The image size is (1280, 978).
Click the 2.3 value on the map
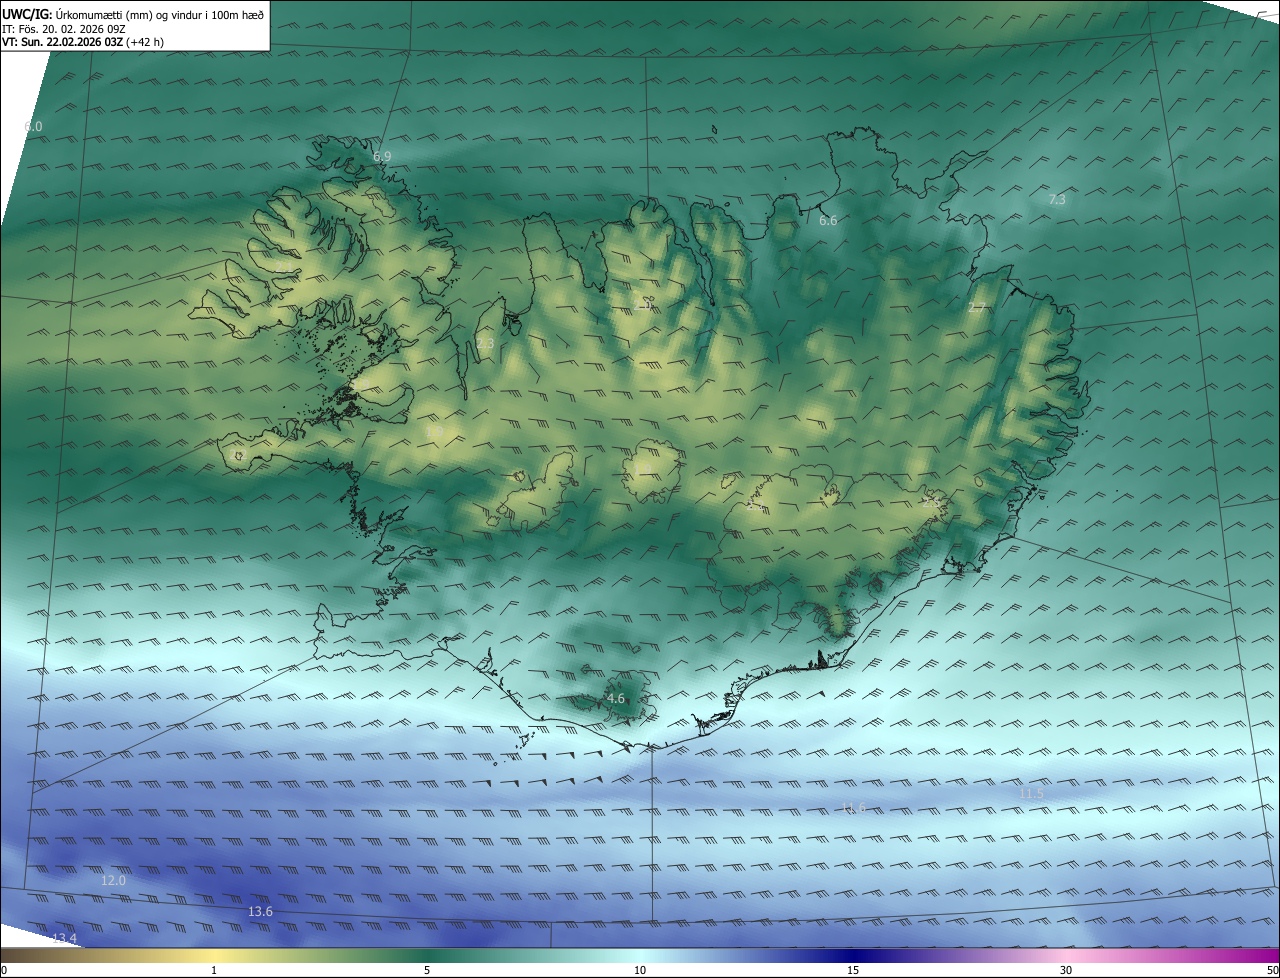(x=485, y=344)
